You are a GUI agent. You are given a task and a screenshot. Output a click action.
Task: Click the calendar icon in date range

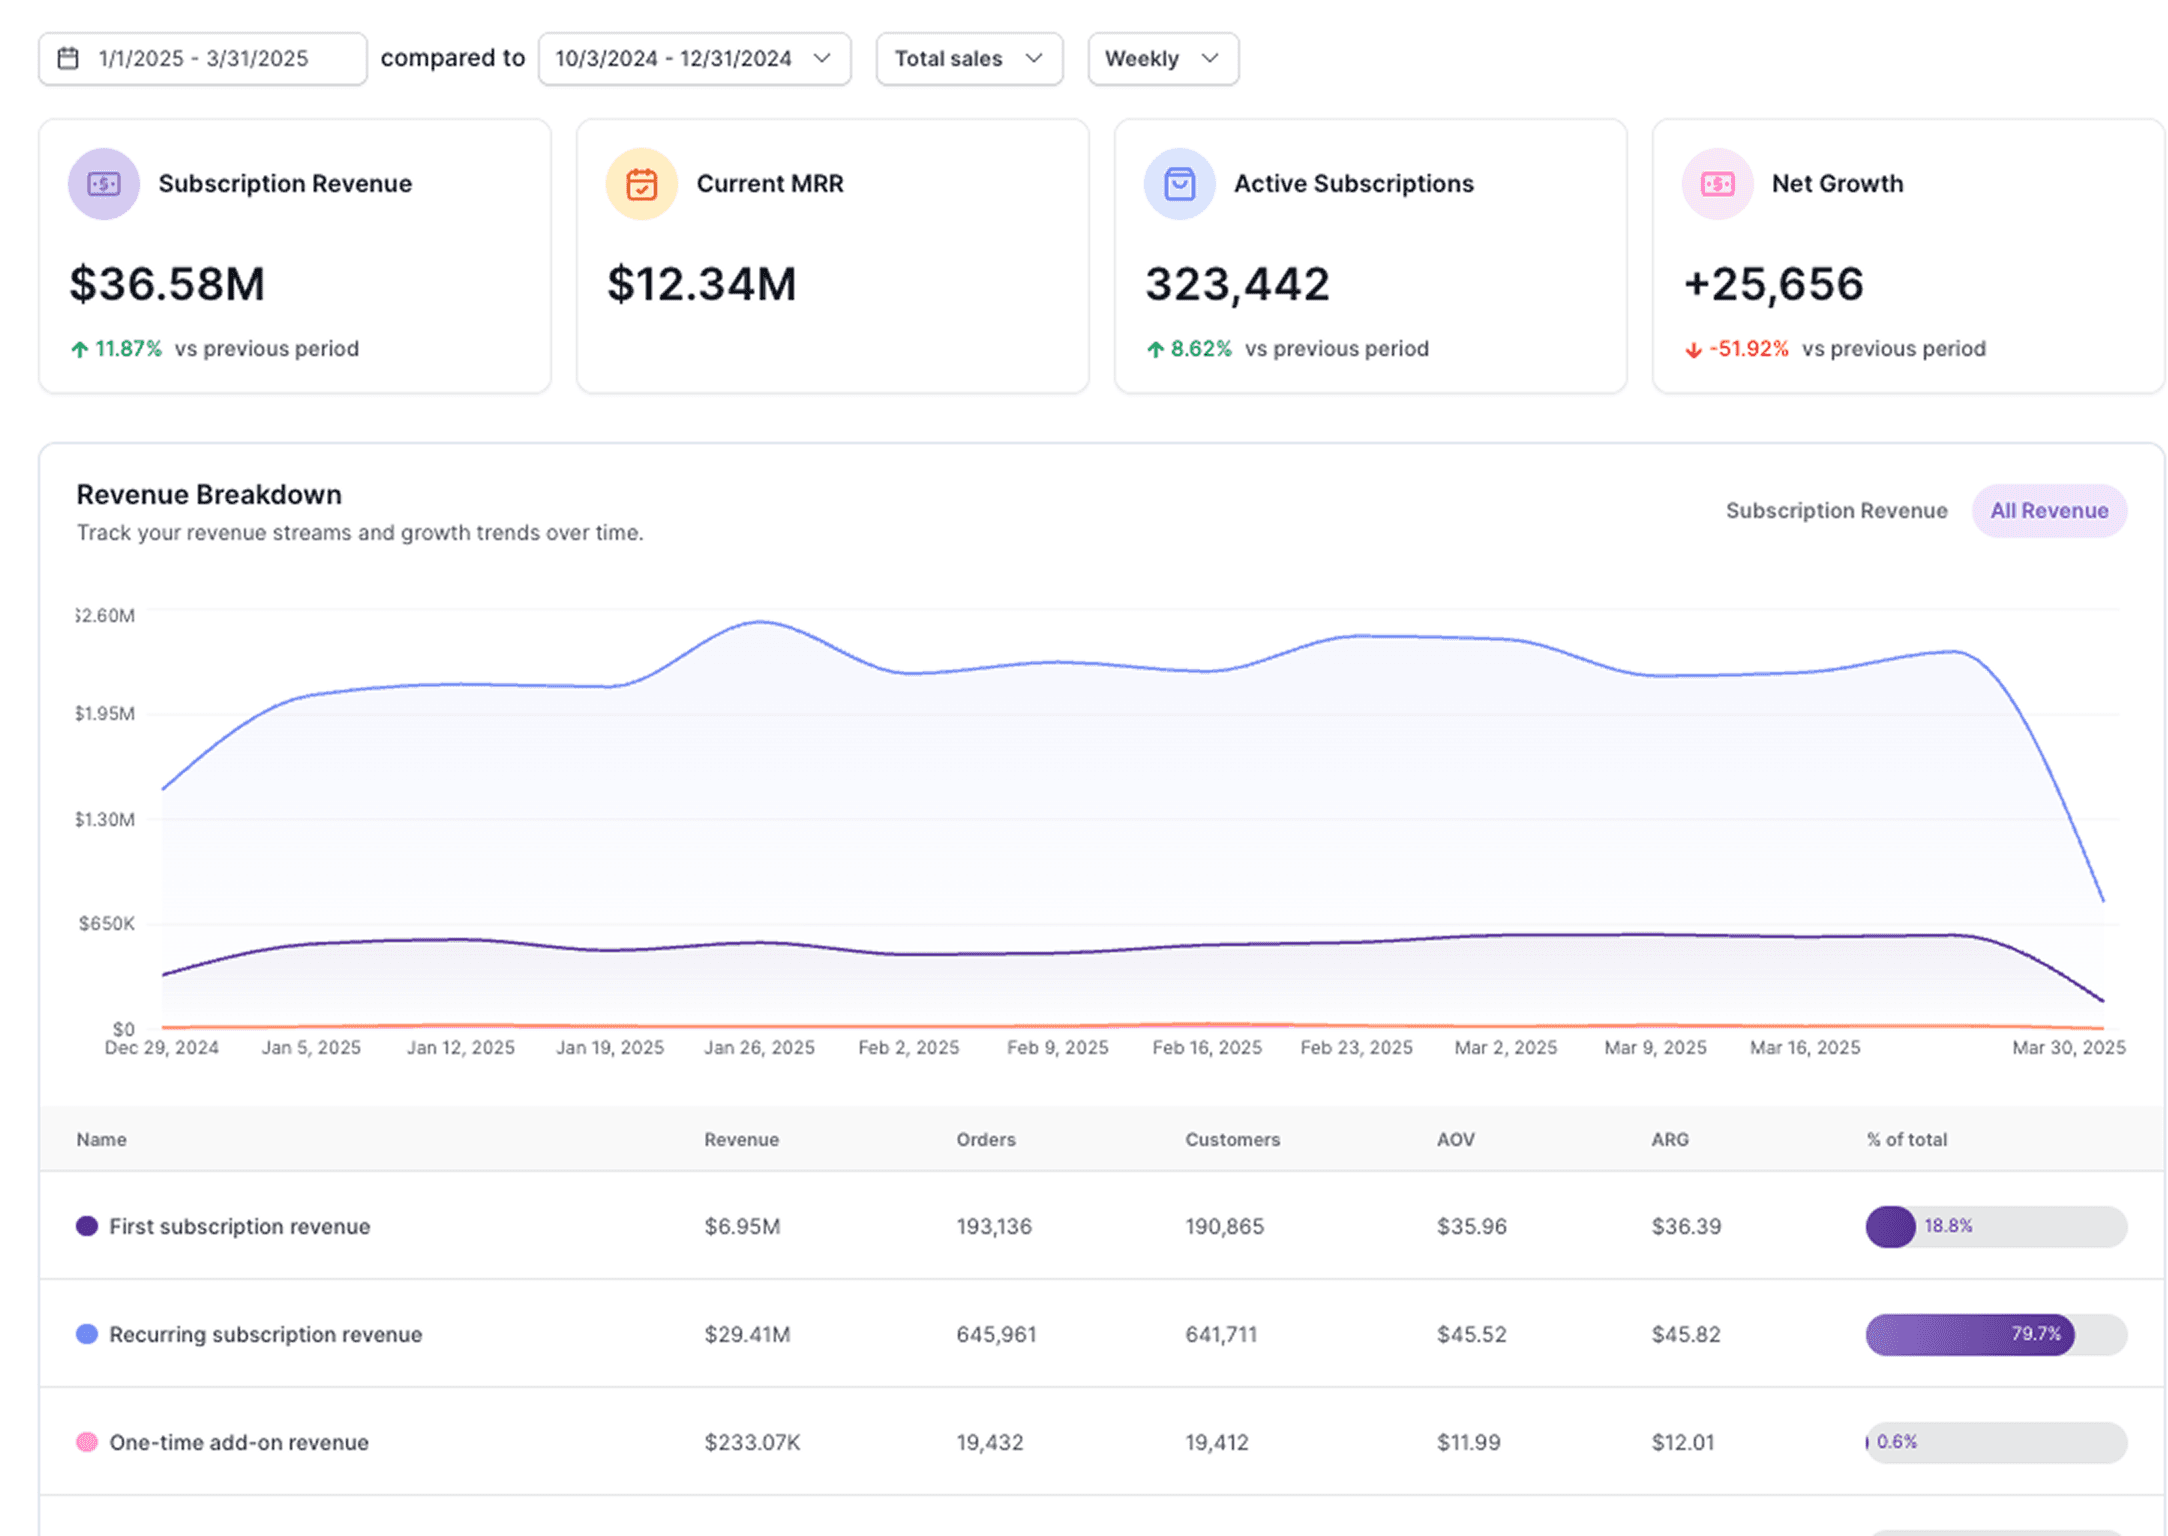pos(68,58)
